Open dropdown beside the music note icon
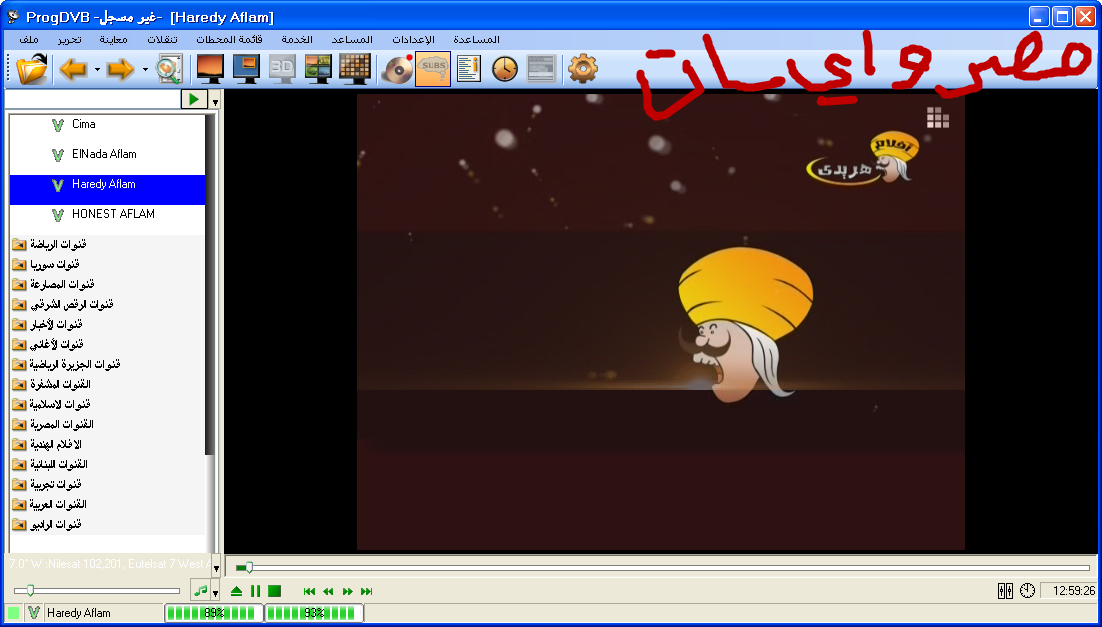 click(215, 592)
